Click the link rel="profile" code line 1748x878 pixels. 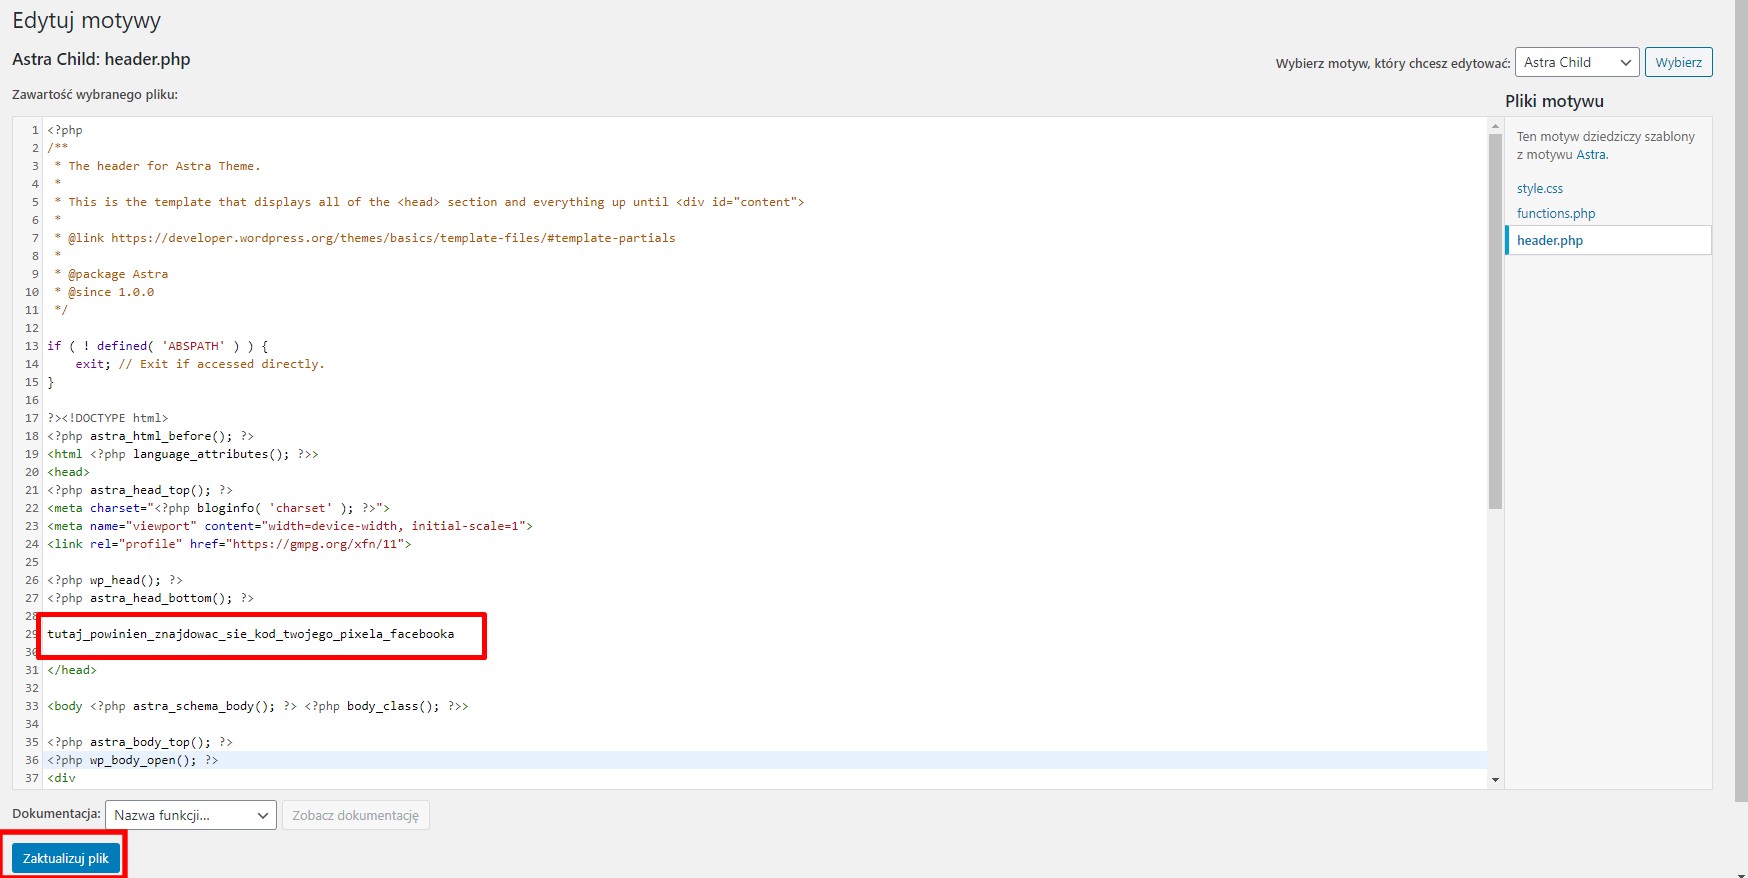click(x=229, y=544)
